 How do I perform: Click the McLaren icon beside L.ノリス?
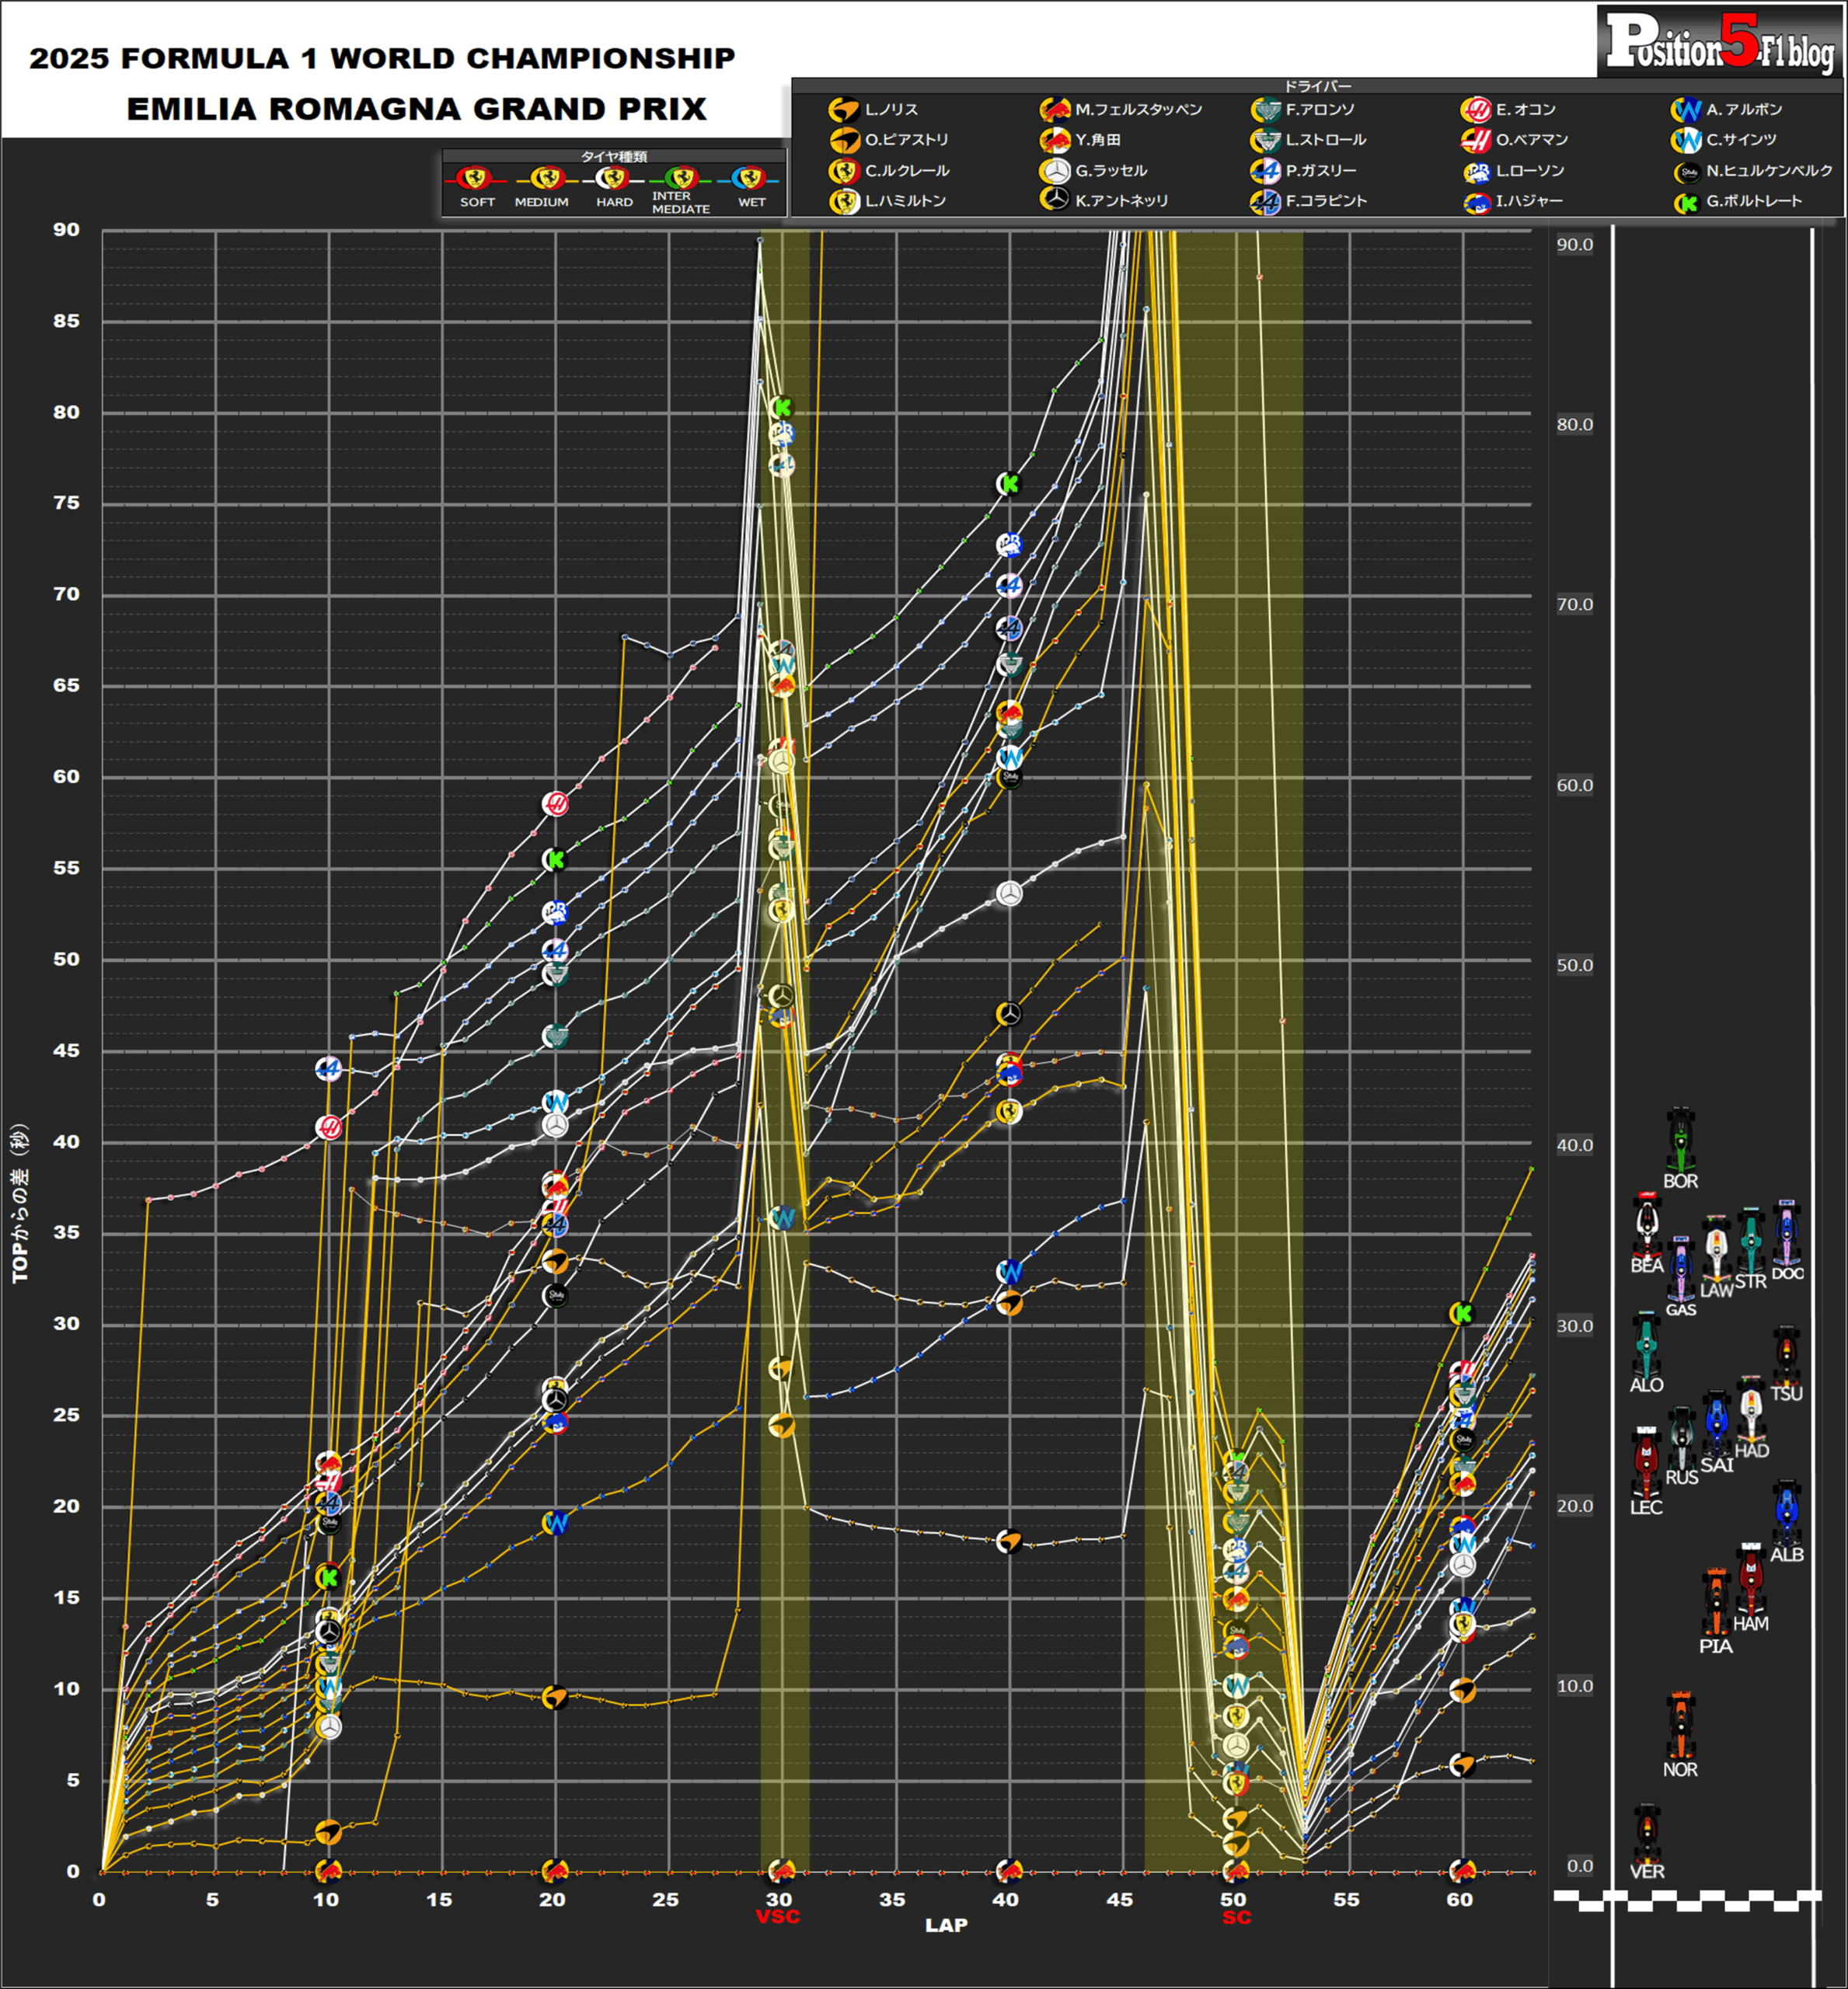[x=844, y=110]
